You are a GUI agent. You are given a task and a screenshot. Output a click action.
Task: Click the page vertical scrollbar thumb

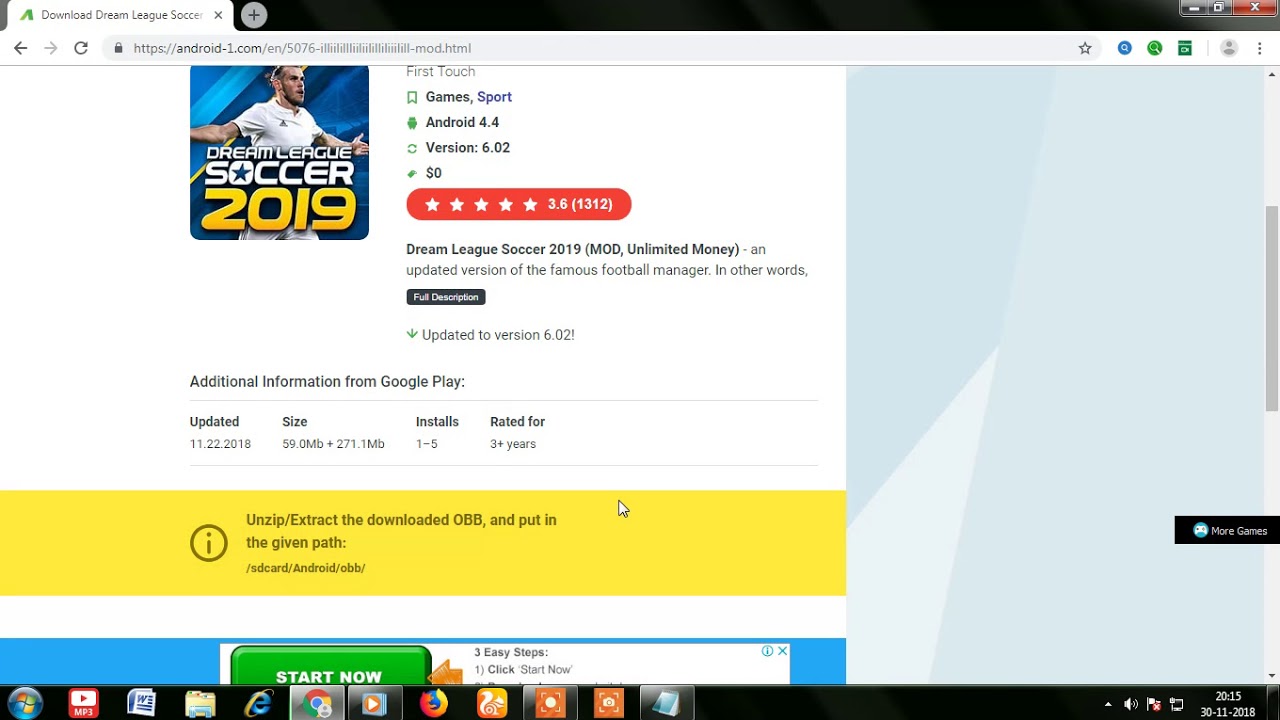pyautogui.click(x=1272, y=308)
